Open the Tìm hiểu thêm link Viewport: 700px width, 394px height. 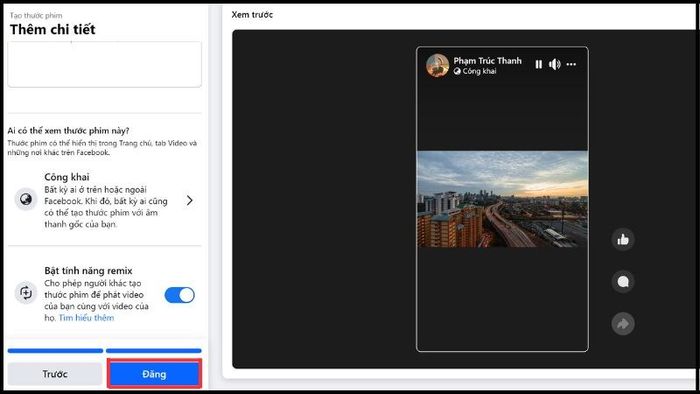pyautogui.click(x=87, y=318)
